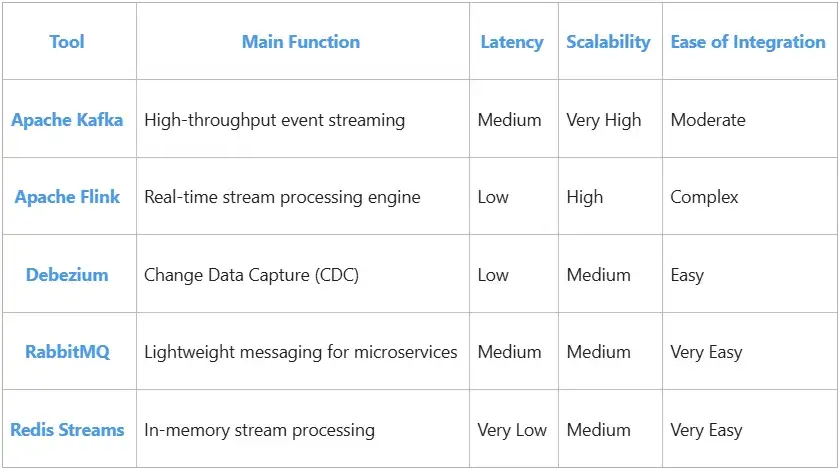The width and height of the screenshot is (839, 469).
Task: Select Real-time stream processing engine text
Action: pyautogui.click(x=282, y=197)
